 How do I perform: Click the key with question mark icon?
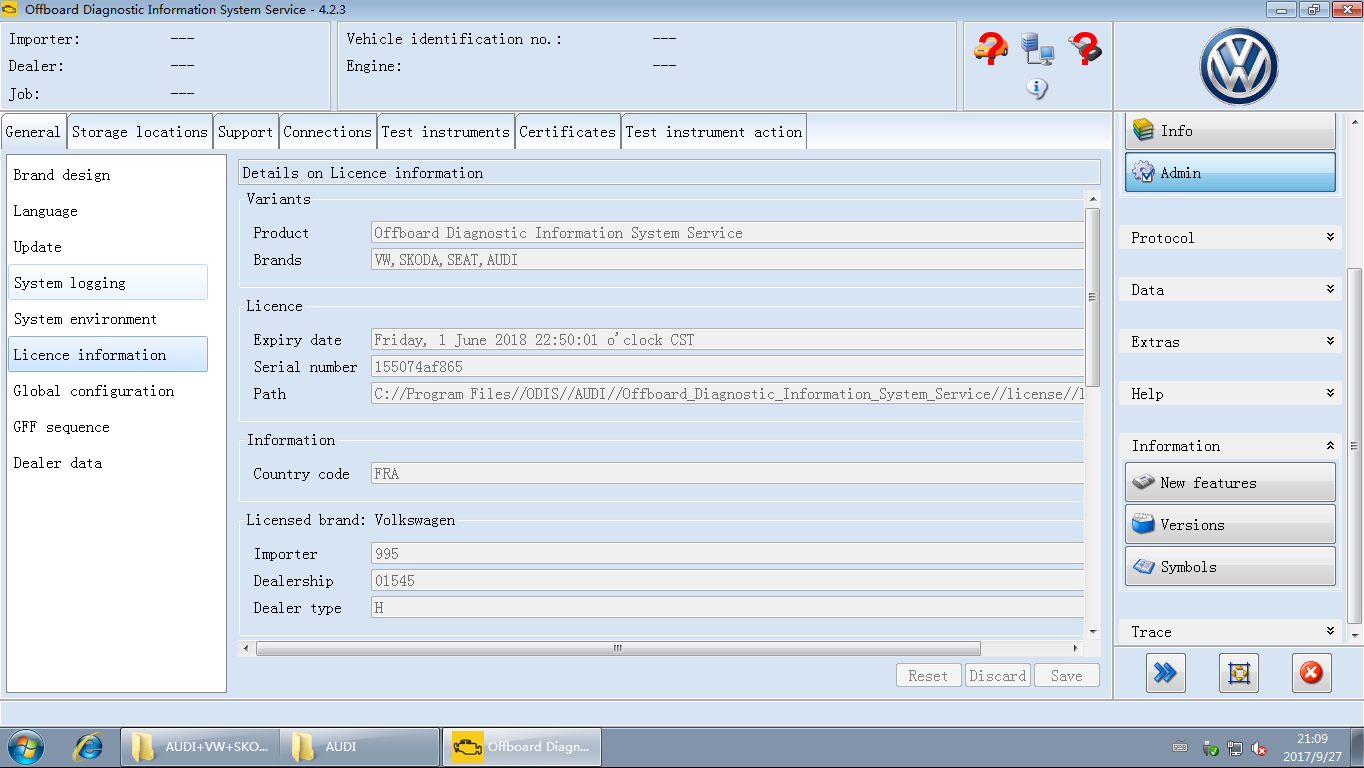coord(1084,49)
